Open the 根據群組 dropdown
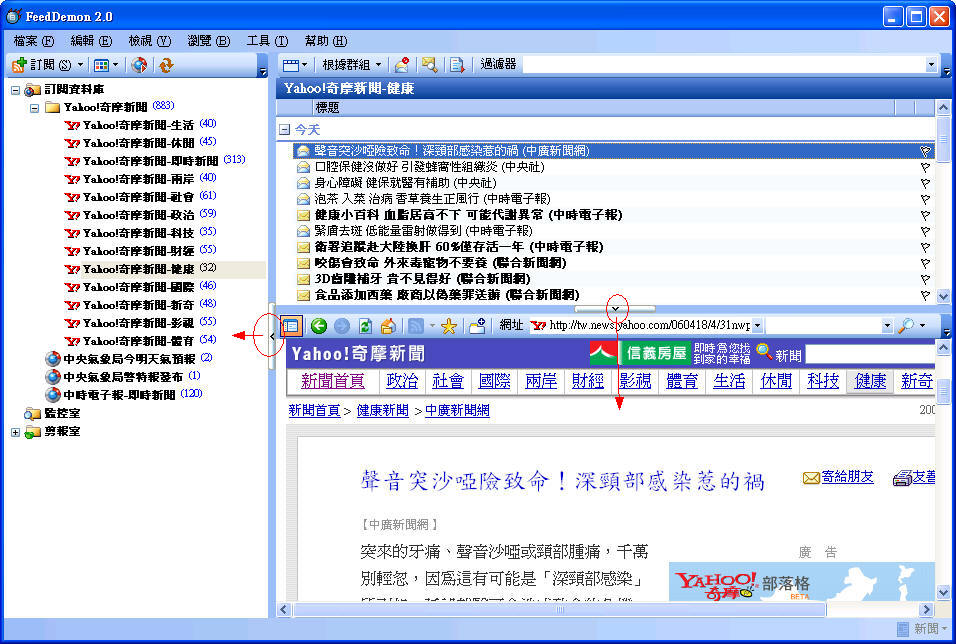Screen dimensions: 956x644 (x=351, y=65)
